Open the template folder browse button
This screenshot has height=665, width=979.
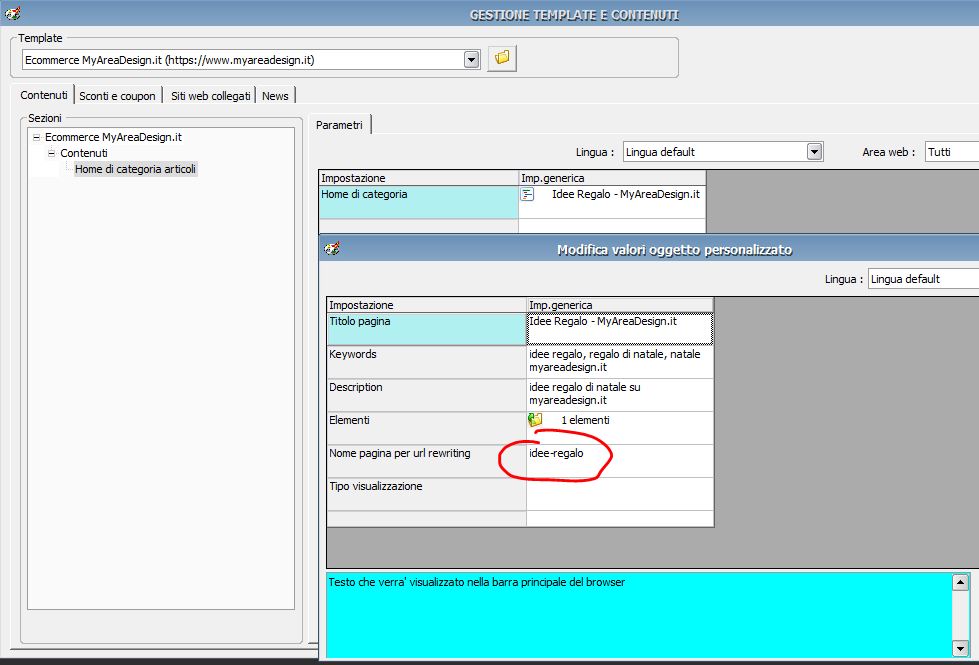[501, 59]
